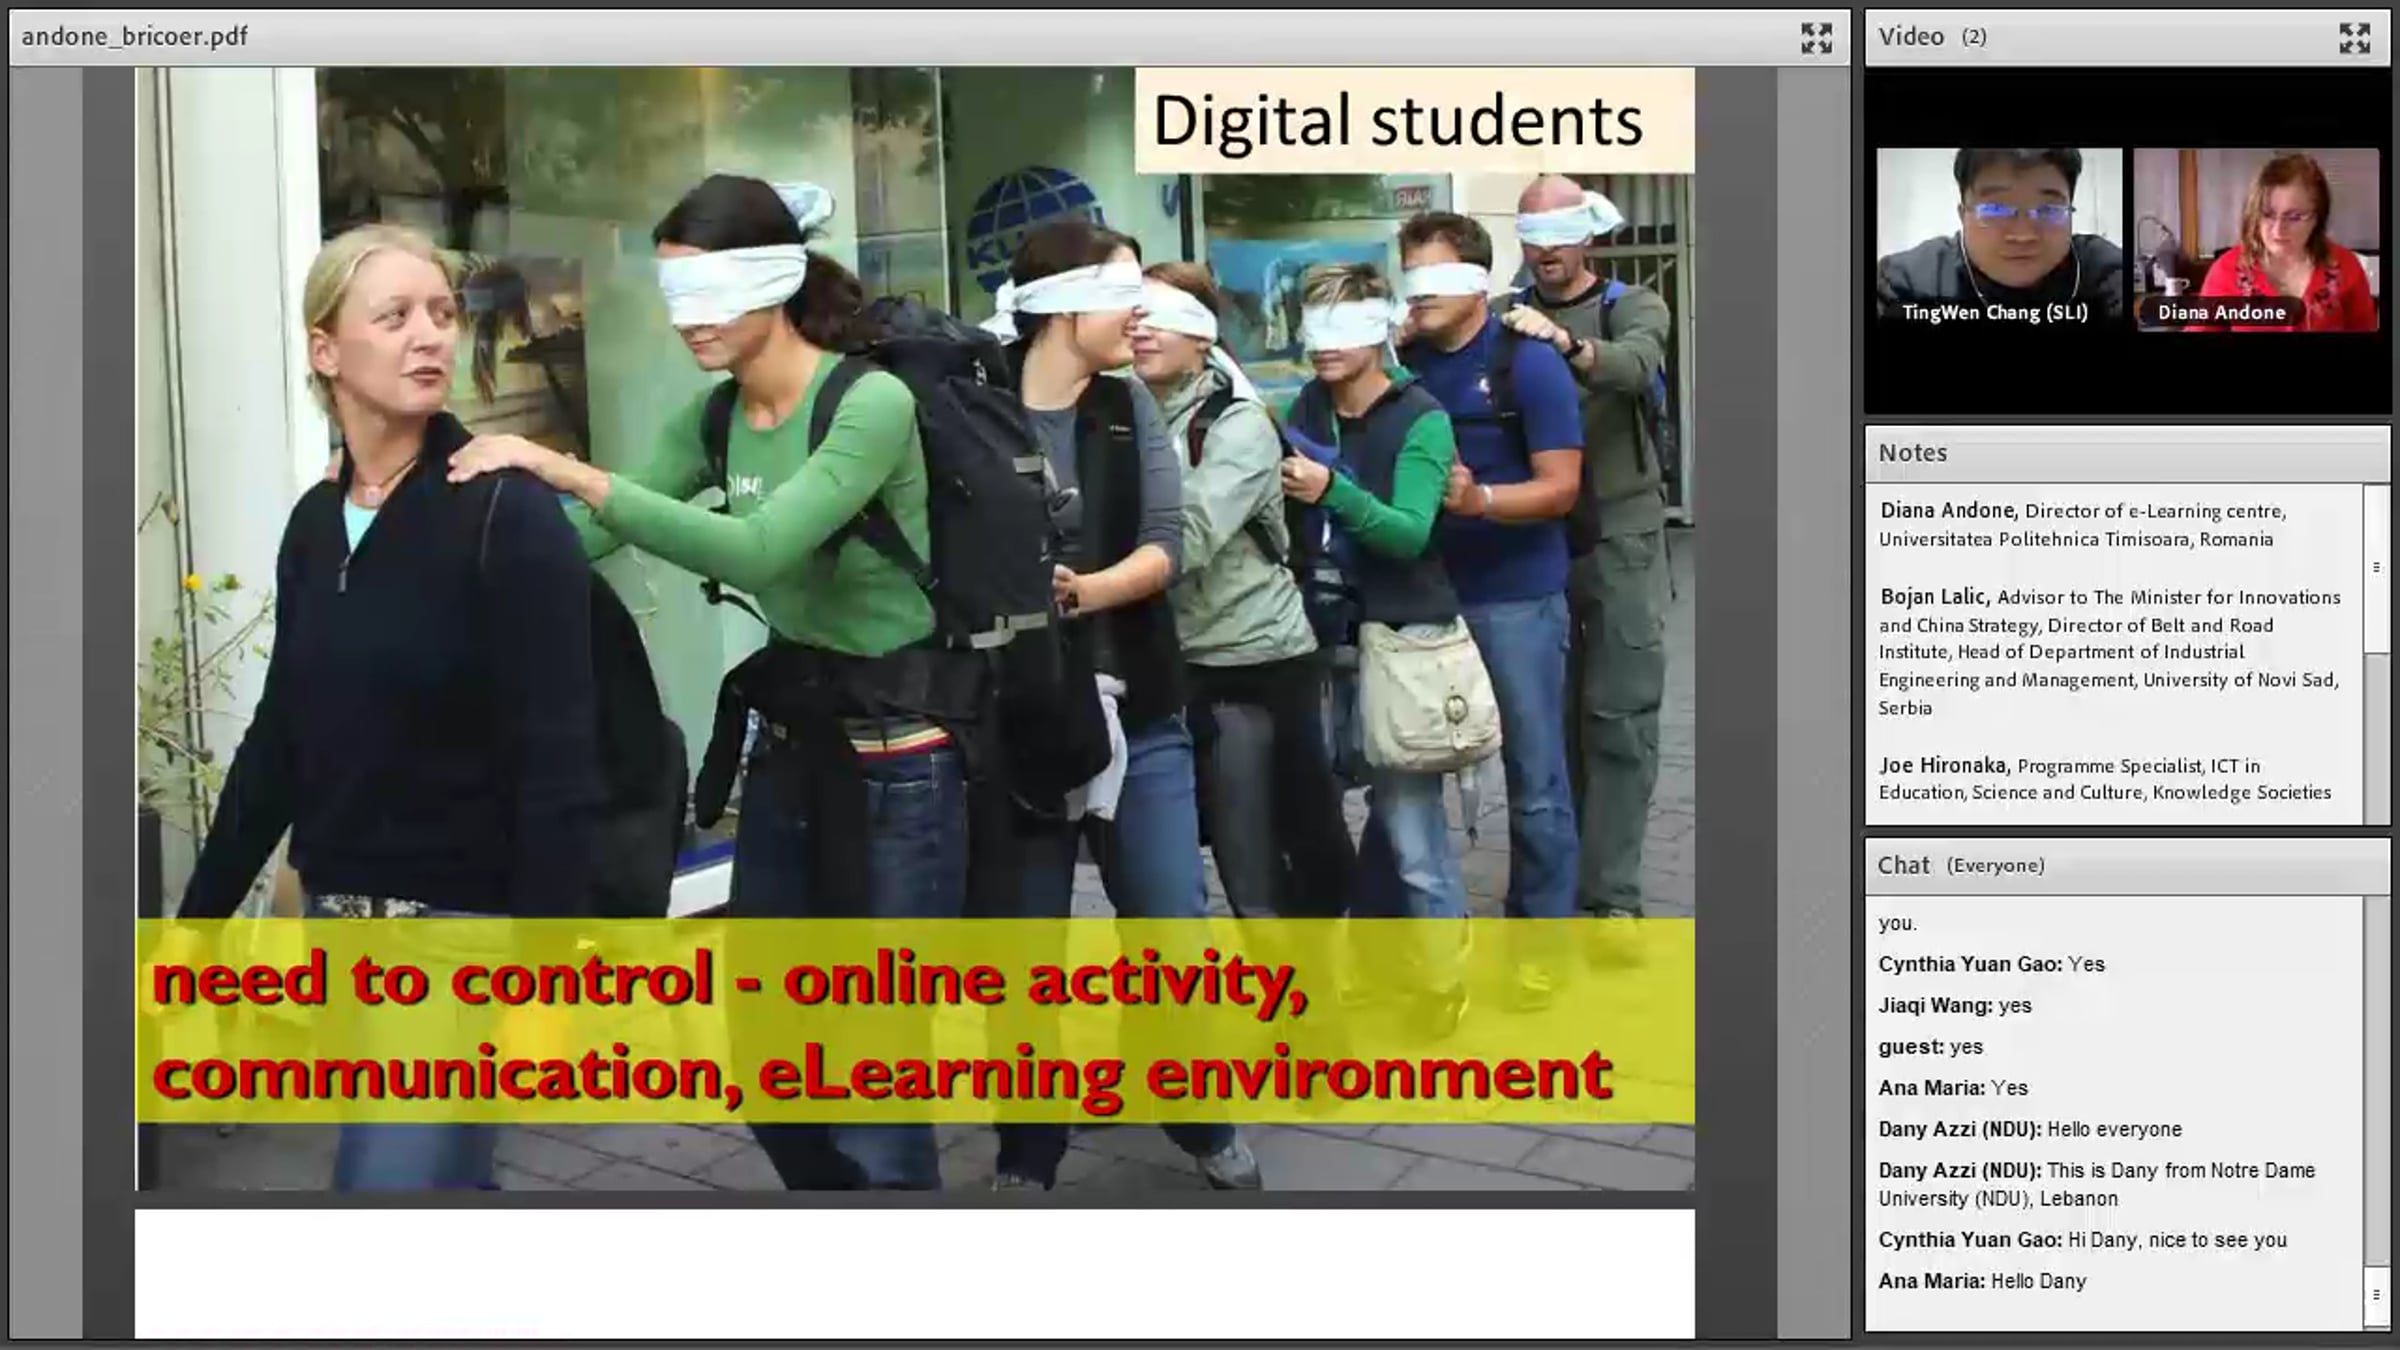The image size is (2400, 1350).
Task: Click the andone_bricoer.pdf title label
Action: 134,37
